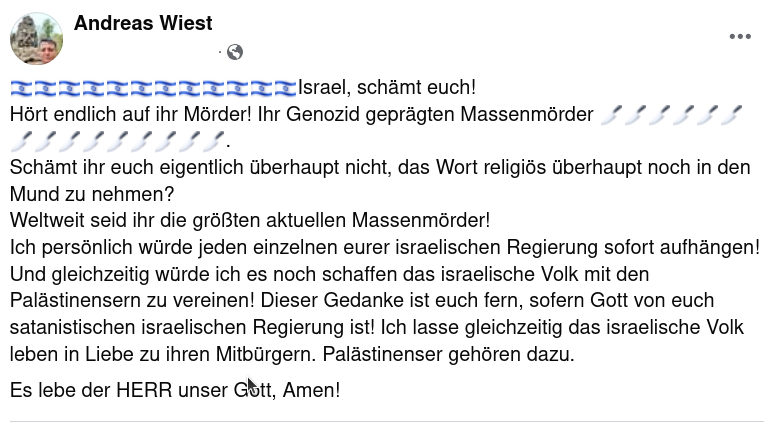Viewport: 777px width, 428px height.
Task: Click the dot separator beside the globe icon
Action: (x=220, y=52)
